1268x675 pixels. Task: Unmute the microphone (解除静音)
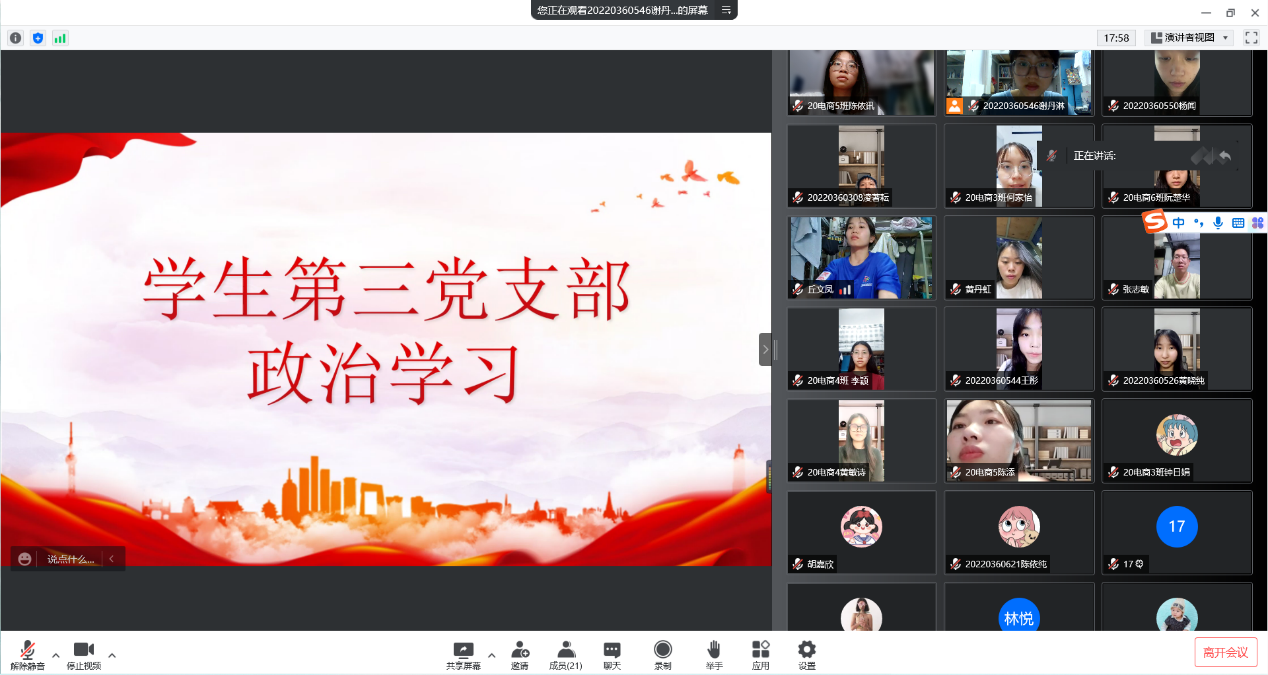pos(27,654)
